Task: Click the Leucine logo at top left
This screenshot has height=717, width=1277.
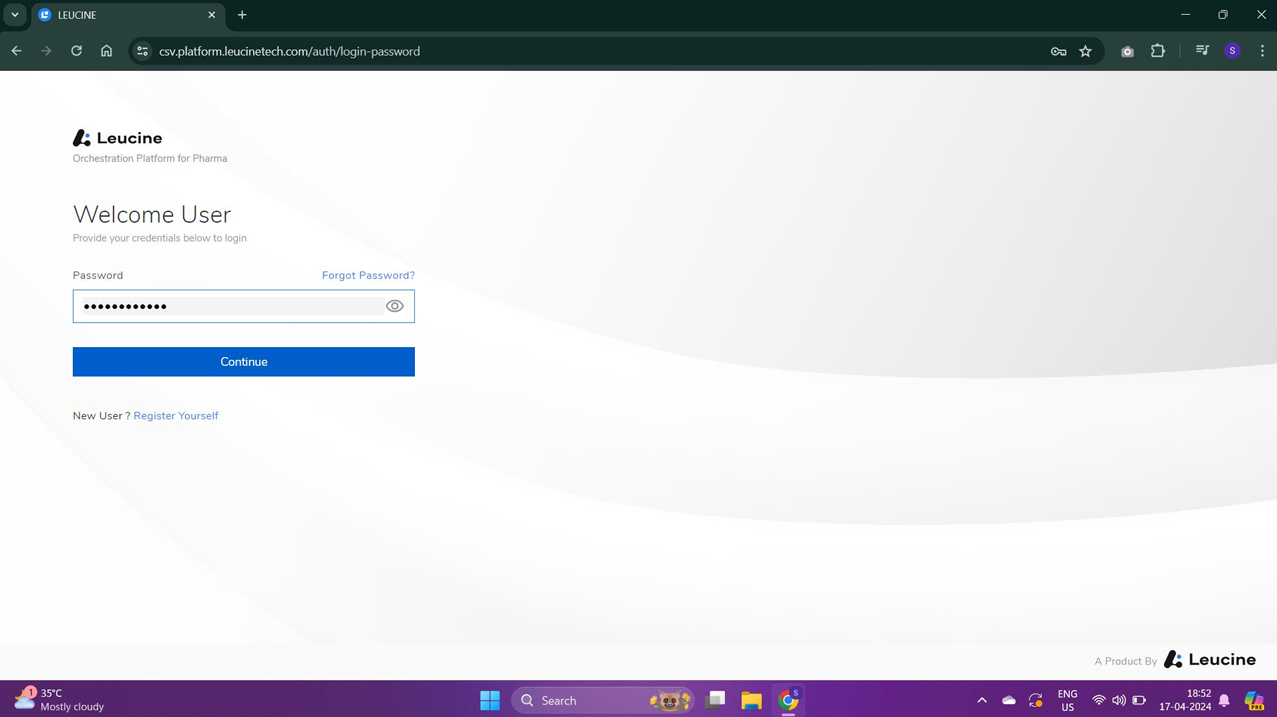Action: [x=117, y=138]
